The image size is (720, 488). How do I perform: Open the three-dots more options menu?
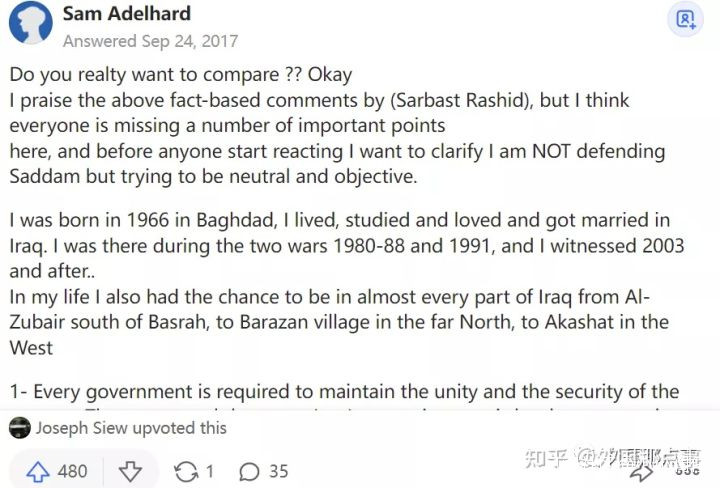(686, 471)
